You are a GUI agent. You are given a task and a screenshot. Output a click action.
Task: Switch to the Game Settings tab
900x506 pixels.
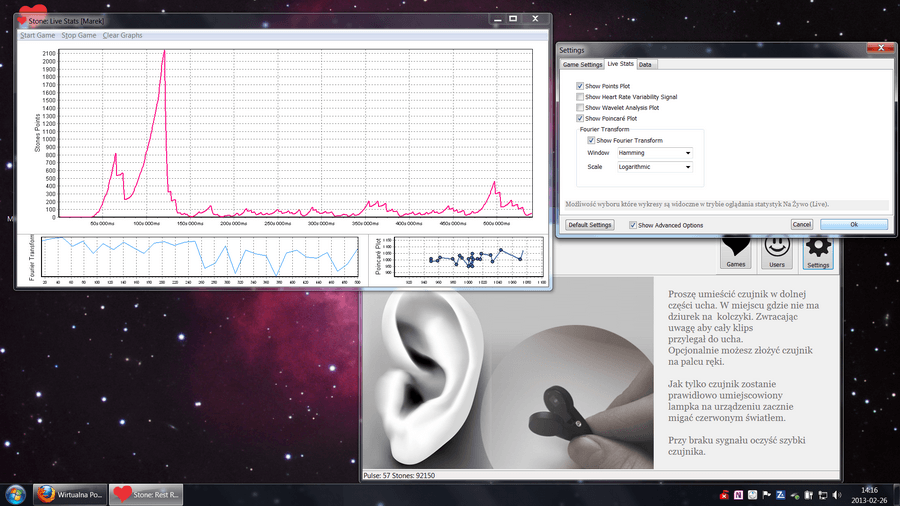coord(582,65)
